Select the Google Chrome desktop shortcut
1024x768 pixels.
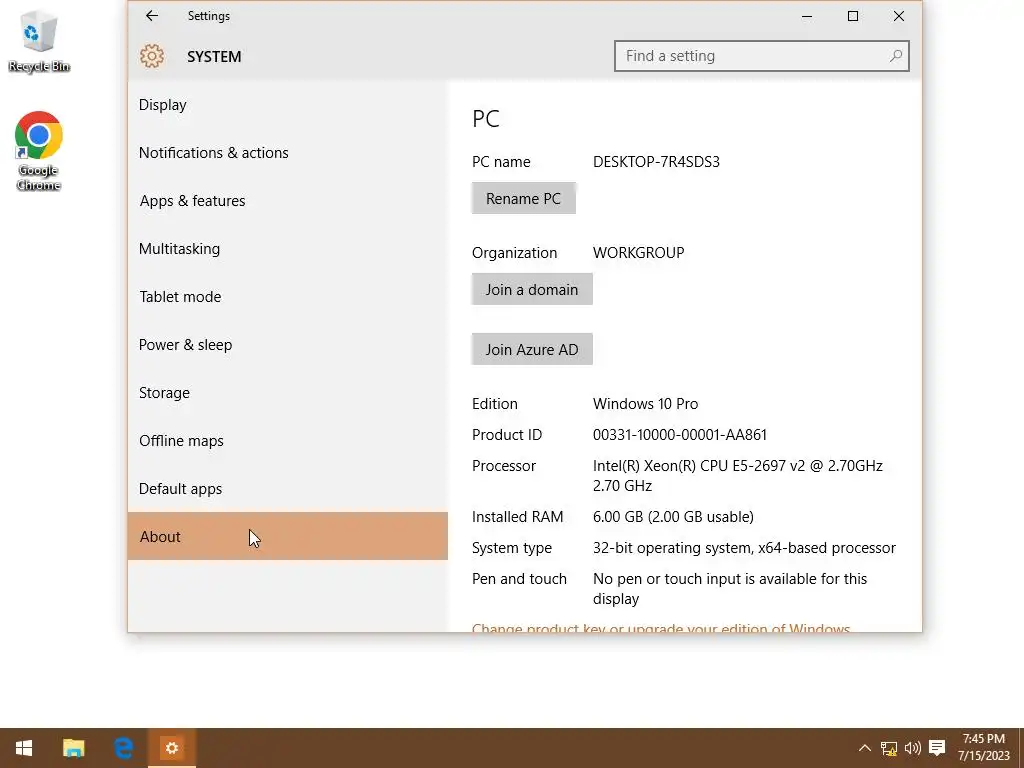[x=39, y=151]
